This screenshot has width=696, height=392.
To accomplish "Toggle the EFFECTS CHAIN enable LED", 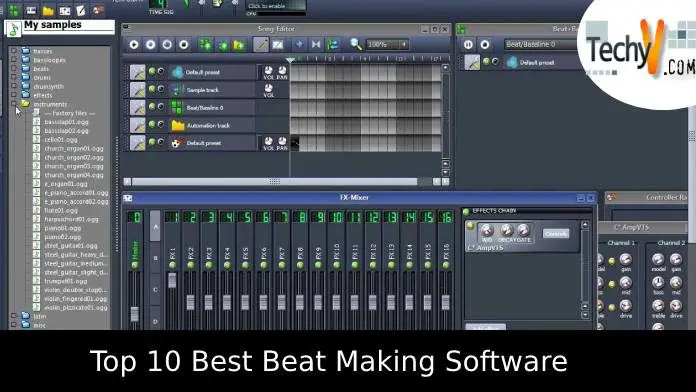I will pos(466,212).
